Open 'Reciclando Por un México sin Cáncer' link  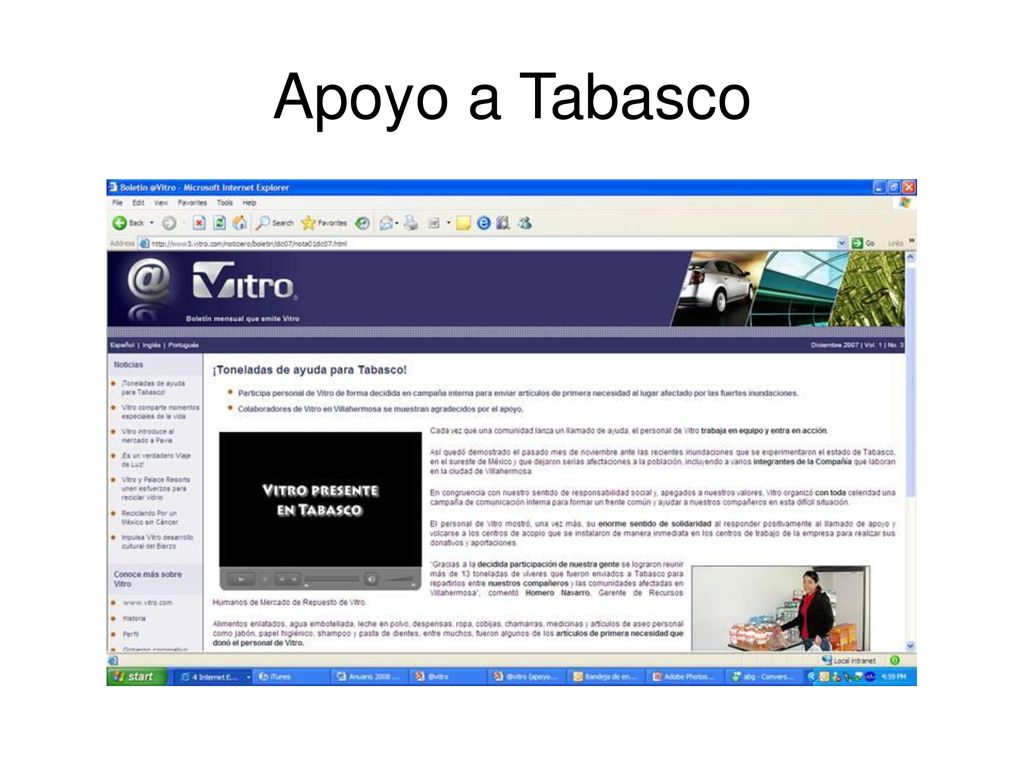pos(149,517)
